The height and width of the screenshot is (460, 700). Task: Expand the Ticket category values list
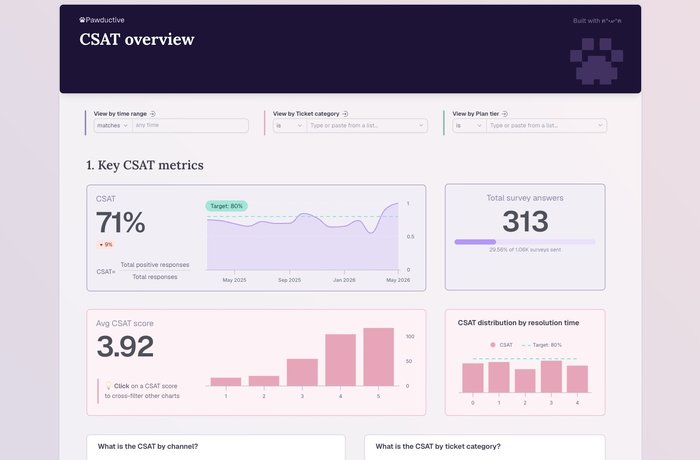pyautogui.click(x=421, y=125)
